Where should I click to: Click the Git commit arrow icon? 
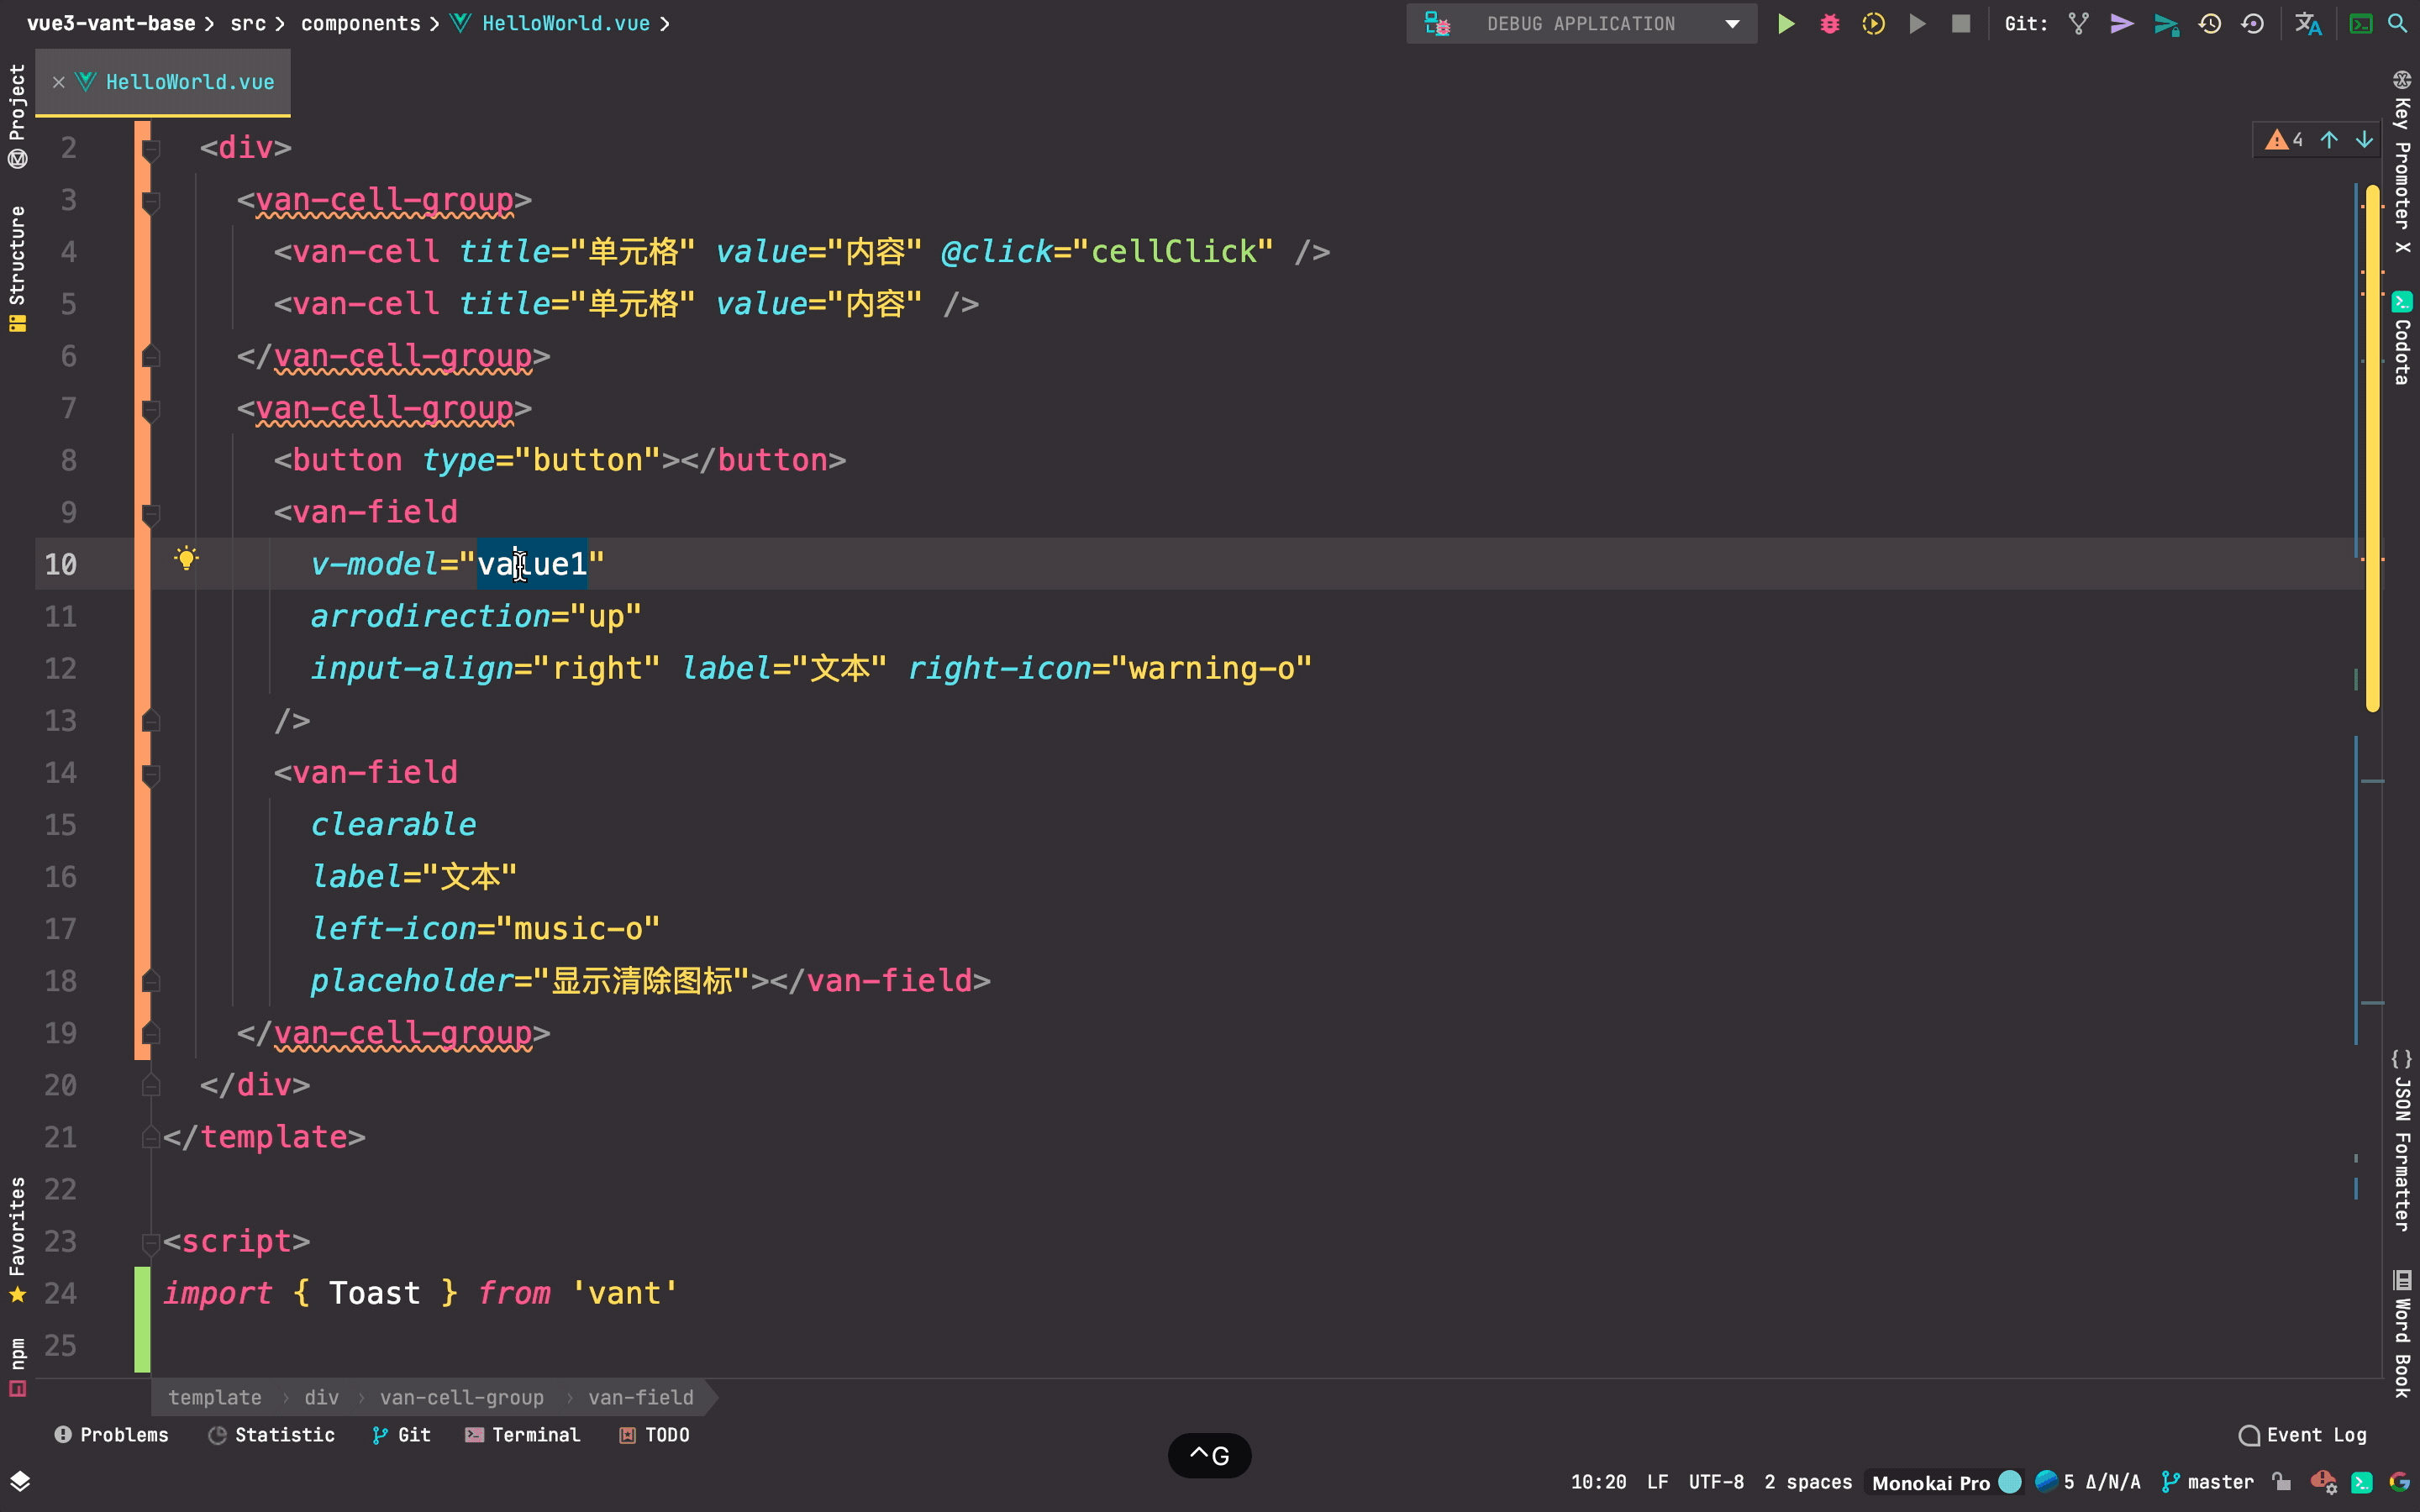pos(2121,24)
